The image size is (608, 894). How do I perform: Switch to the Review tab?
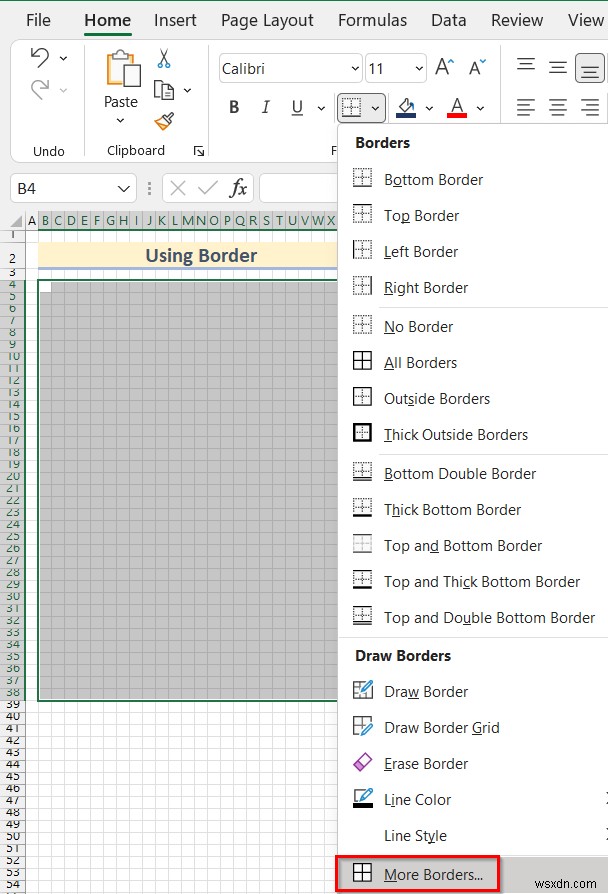tap(517, 21)
